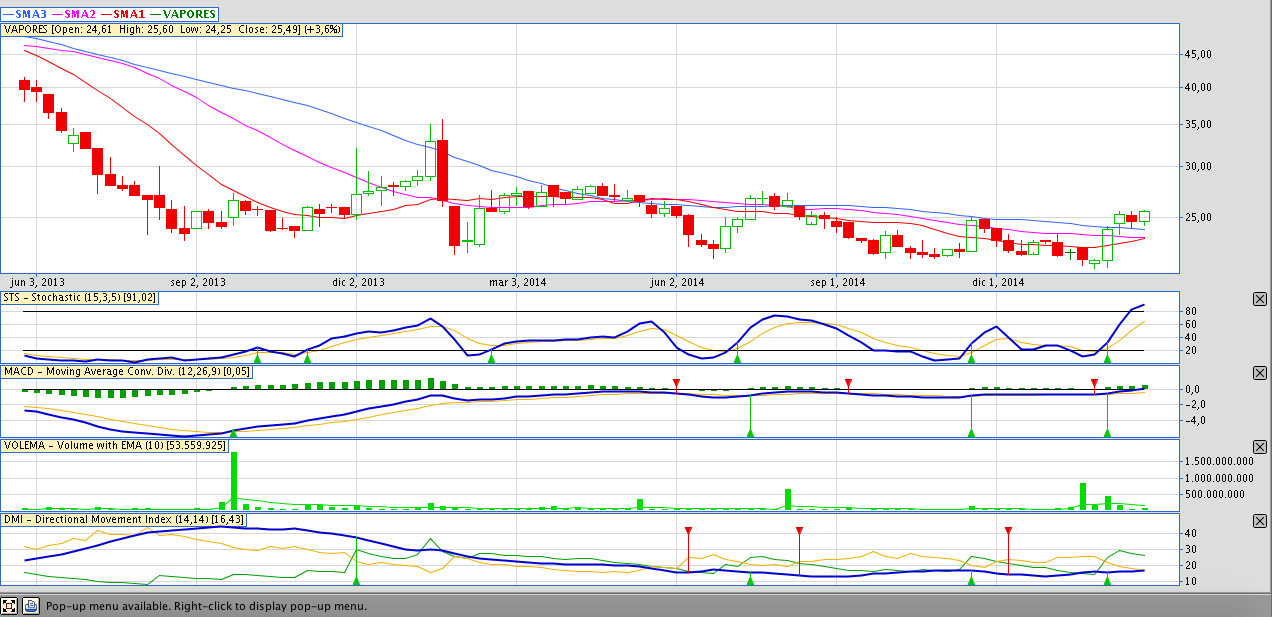This screenshot has height=617, width=1272.
Task: Close the DMI indicator panel
Action: (1260, 521)
